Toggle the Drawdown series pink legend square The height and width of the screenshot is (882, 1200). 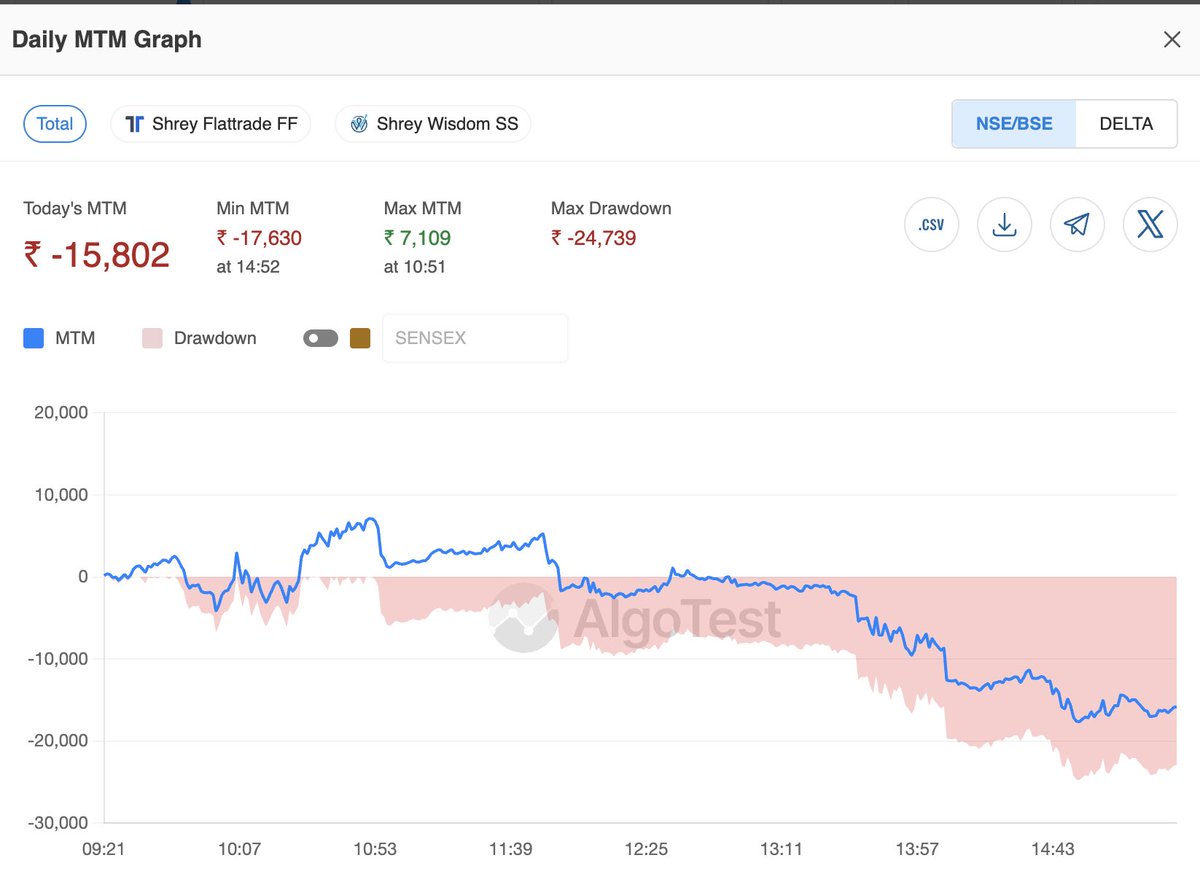point(152,338)
